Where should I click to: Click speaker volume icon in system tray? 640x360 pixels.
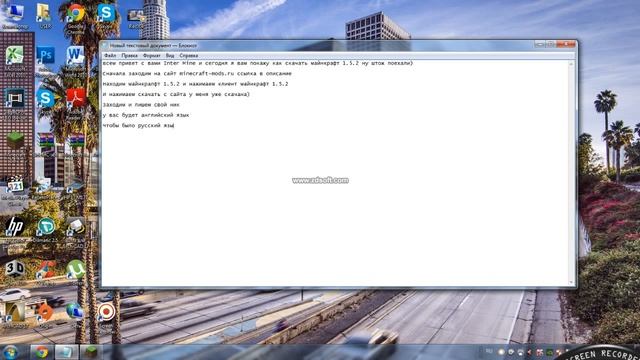pyautogui.click(x=530, y=352)
